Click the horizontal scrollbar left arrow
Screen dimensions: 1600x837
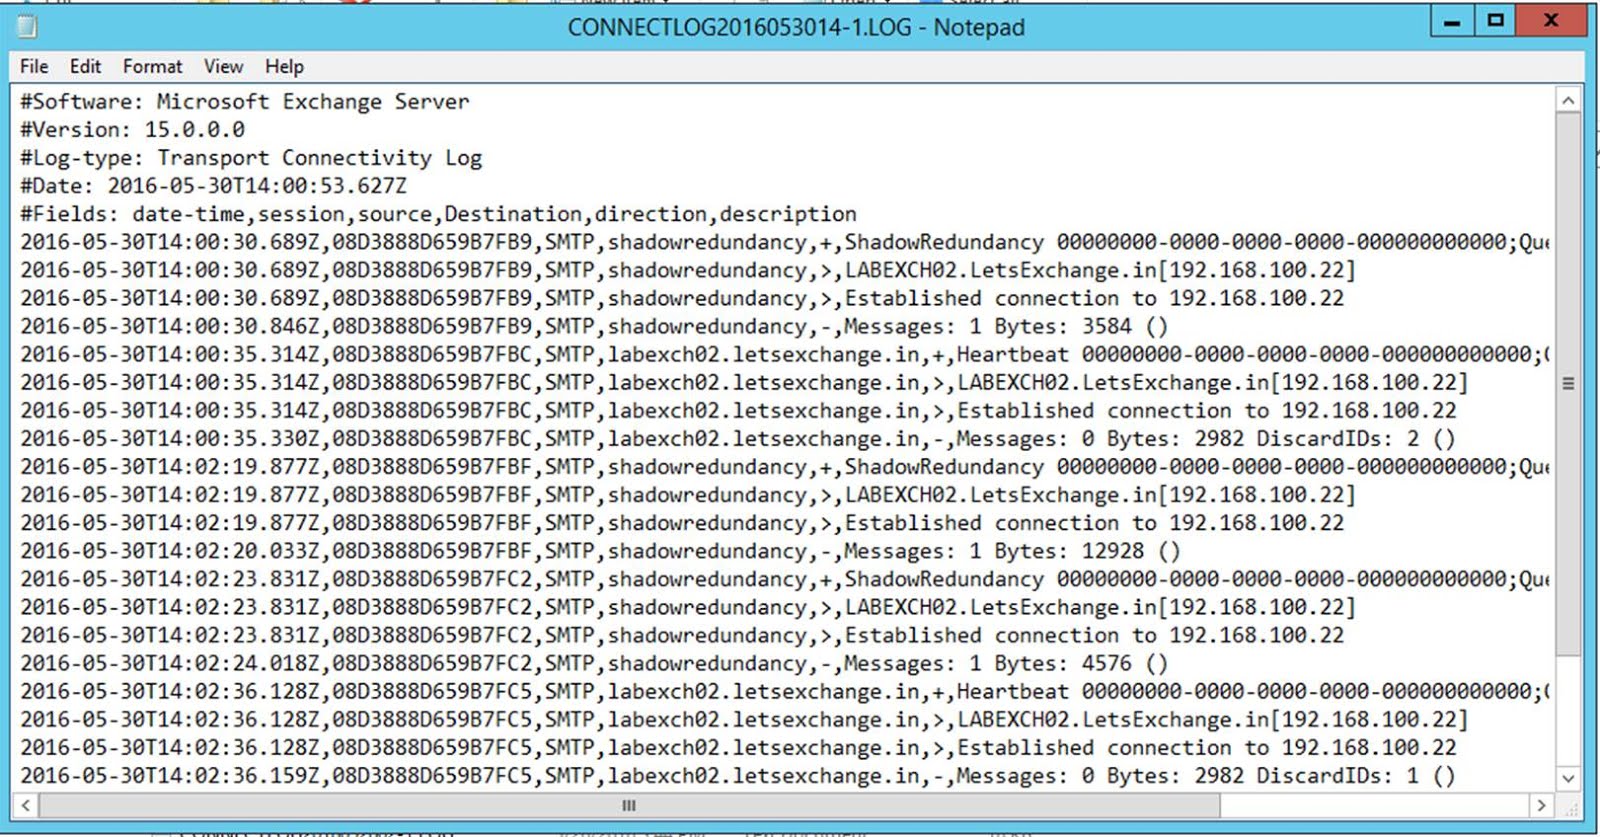[26, 805]
